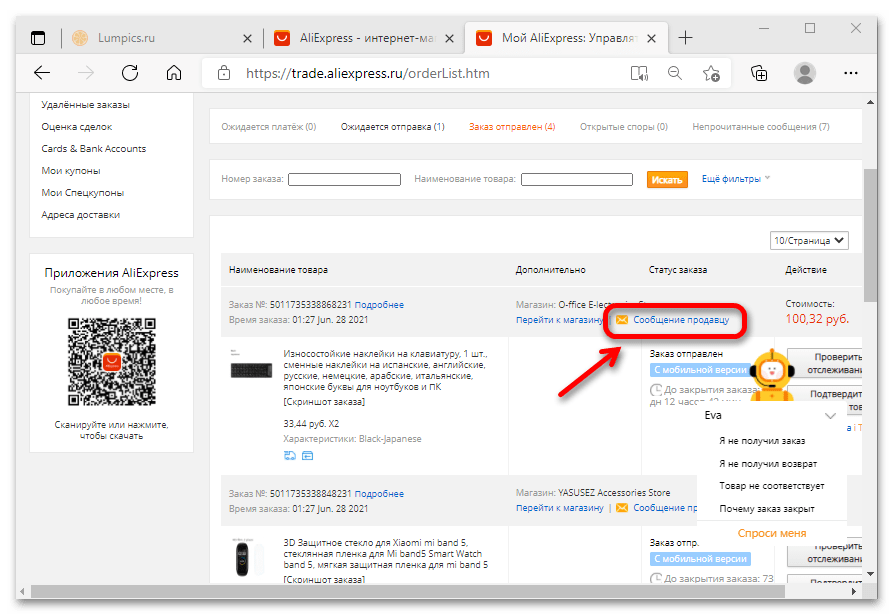Image resolution: width=894 pixels, height=615 pixels.
Task: Click the browser profile avatar
Action: coord(805,72)
